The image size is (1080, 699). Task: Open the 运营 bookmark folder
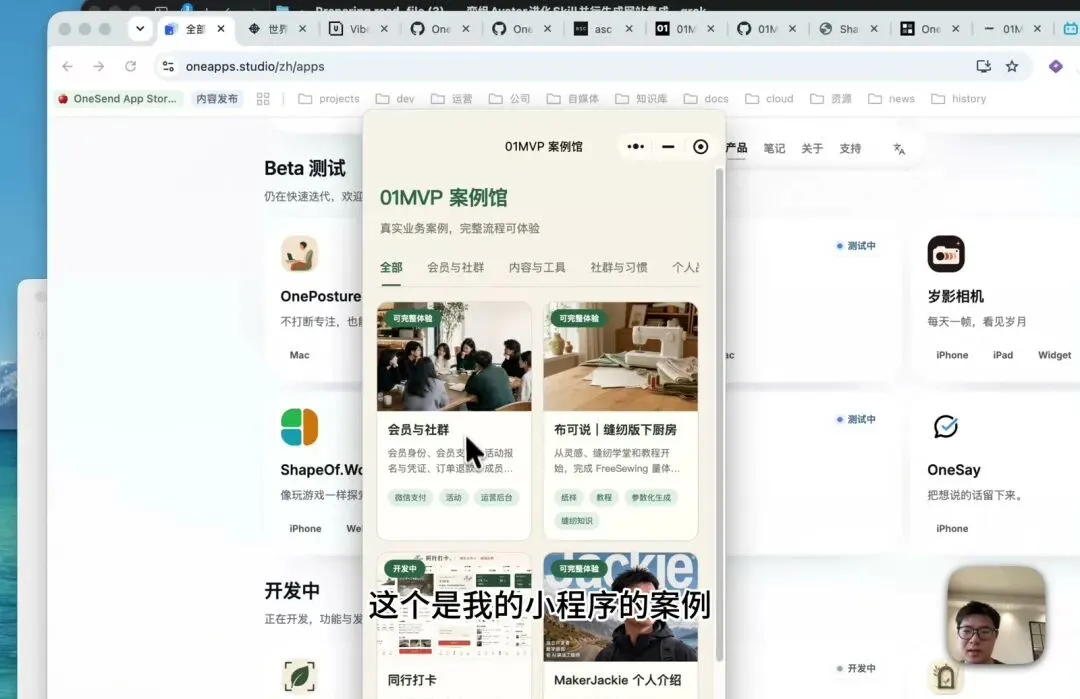(452, 98)
